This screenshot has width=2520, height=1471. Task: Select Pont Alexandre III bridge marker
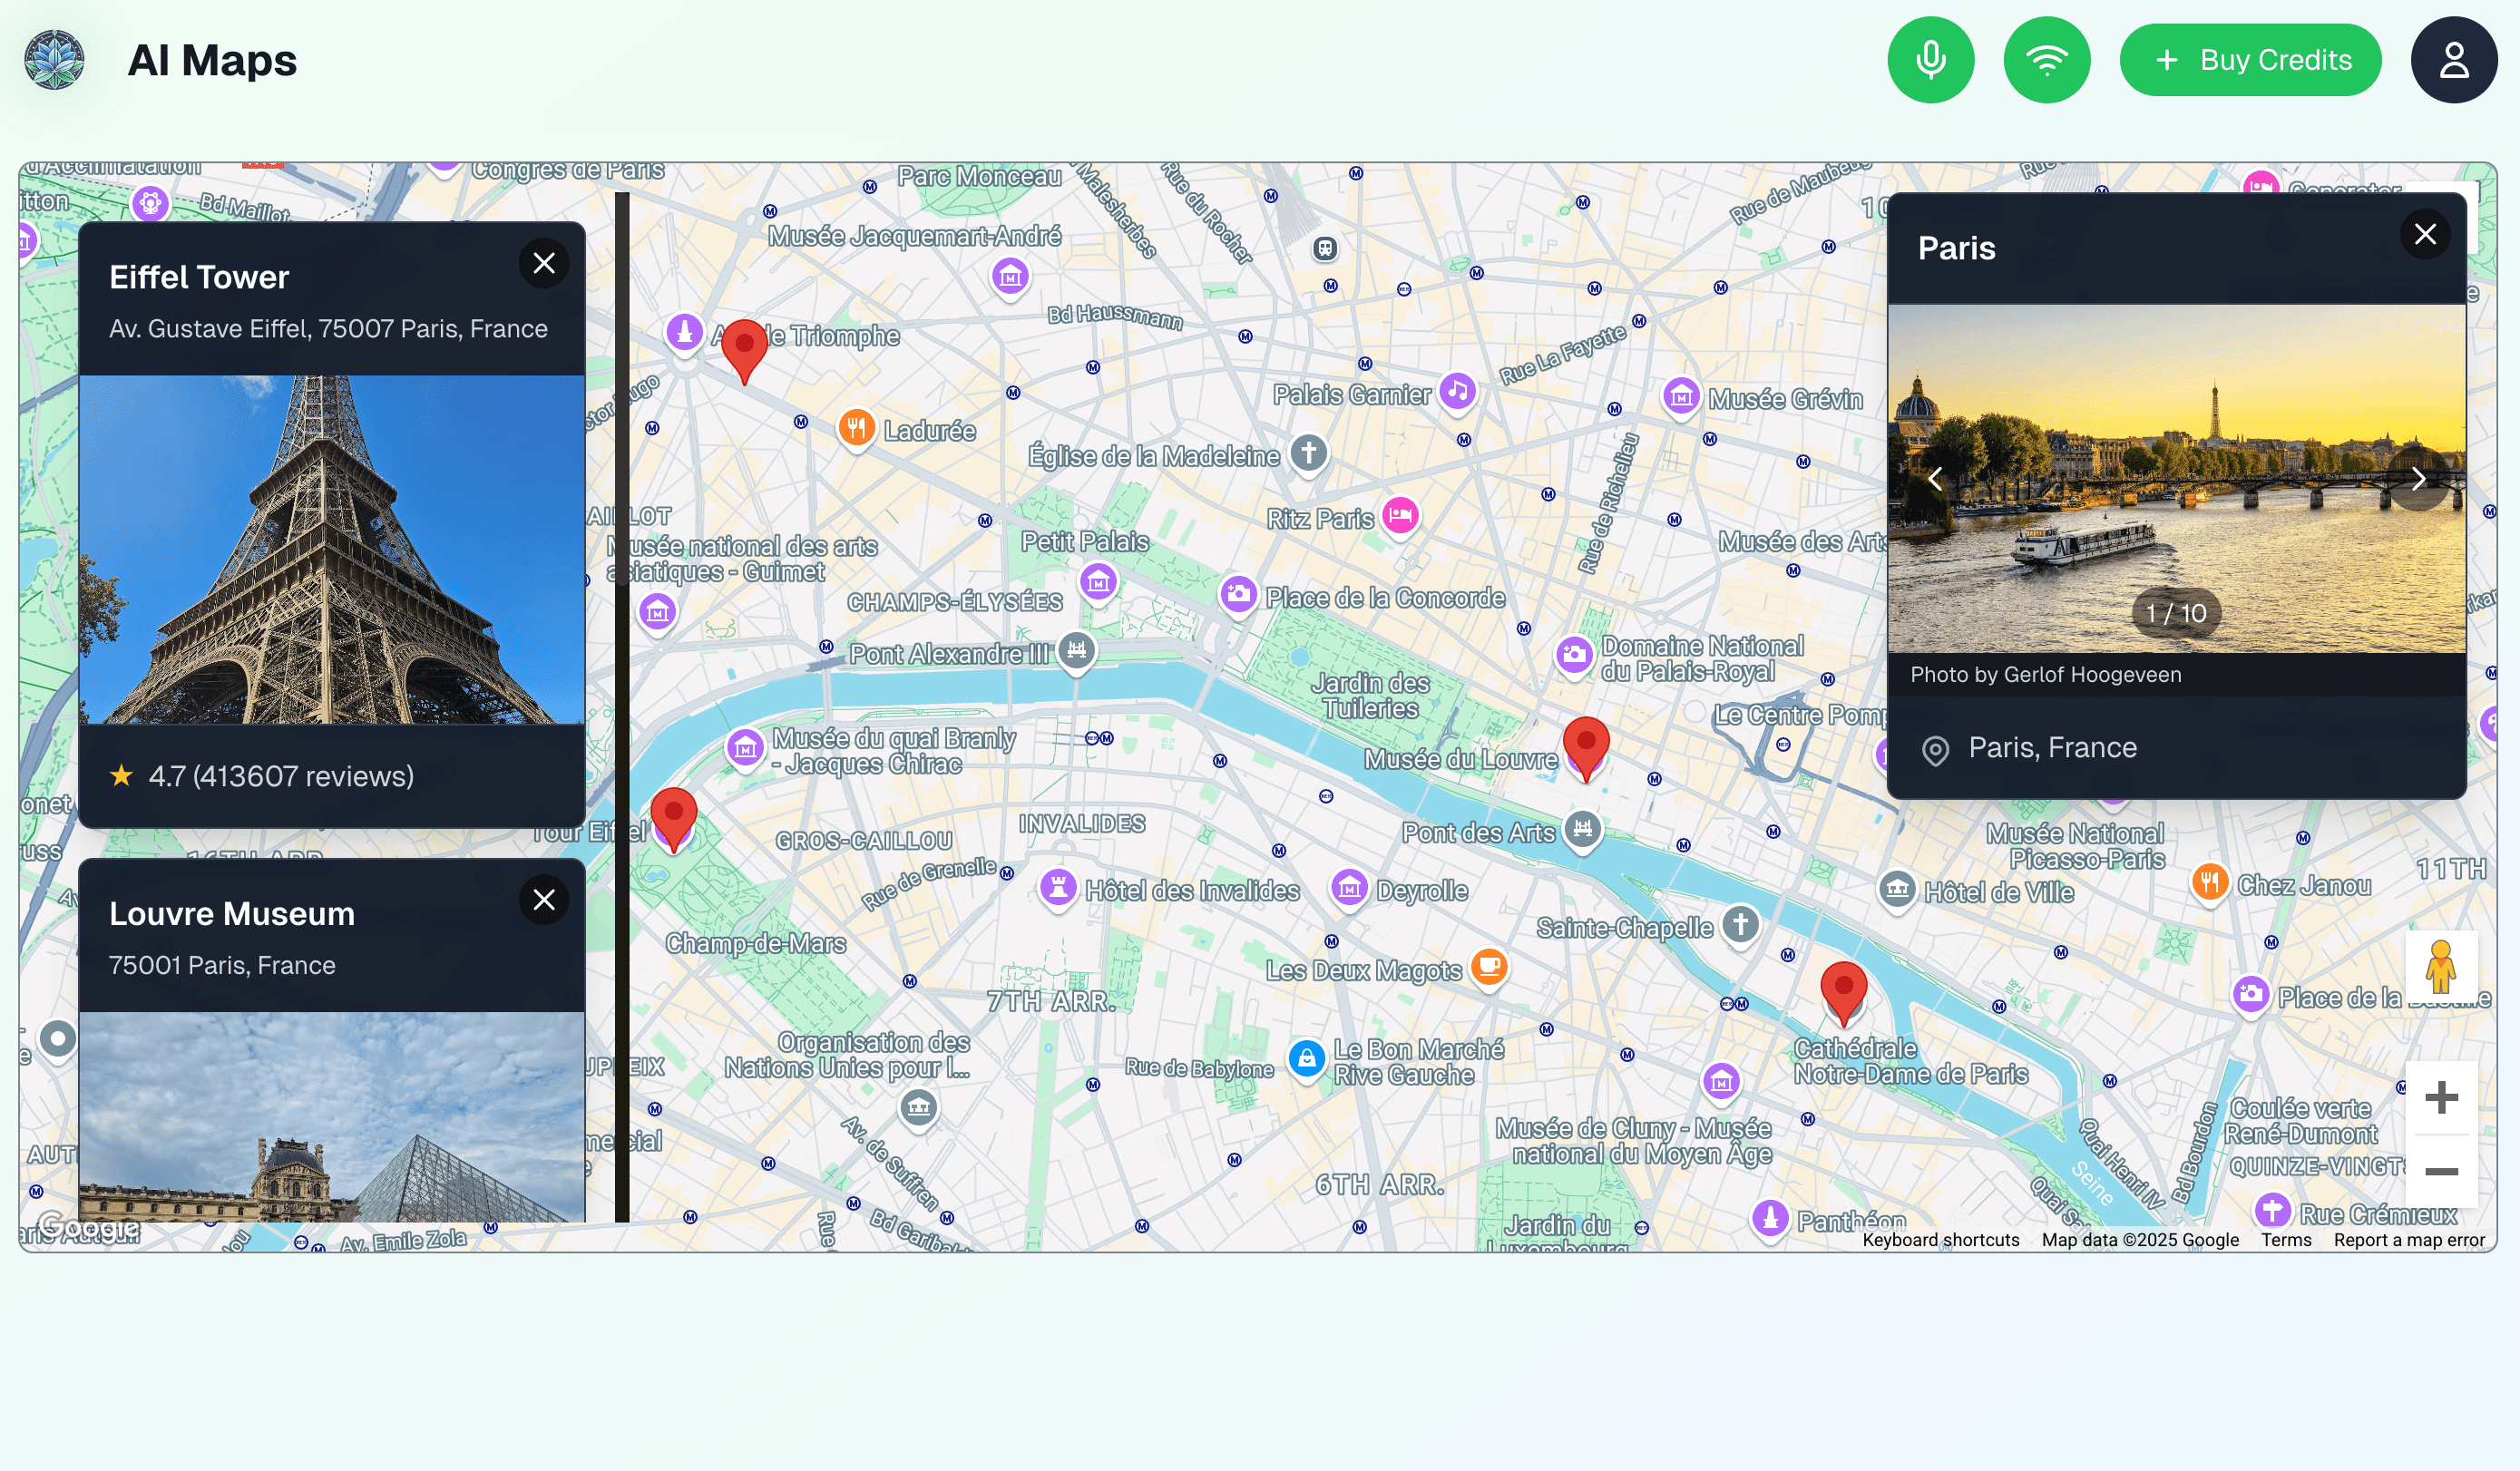tap(1076, 651)
